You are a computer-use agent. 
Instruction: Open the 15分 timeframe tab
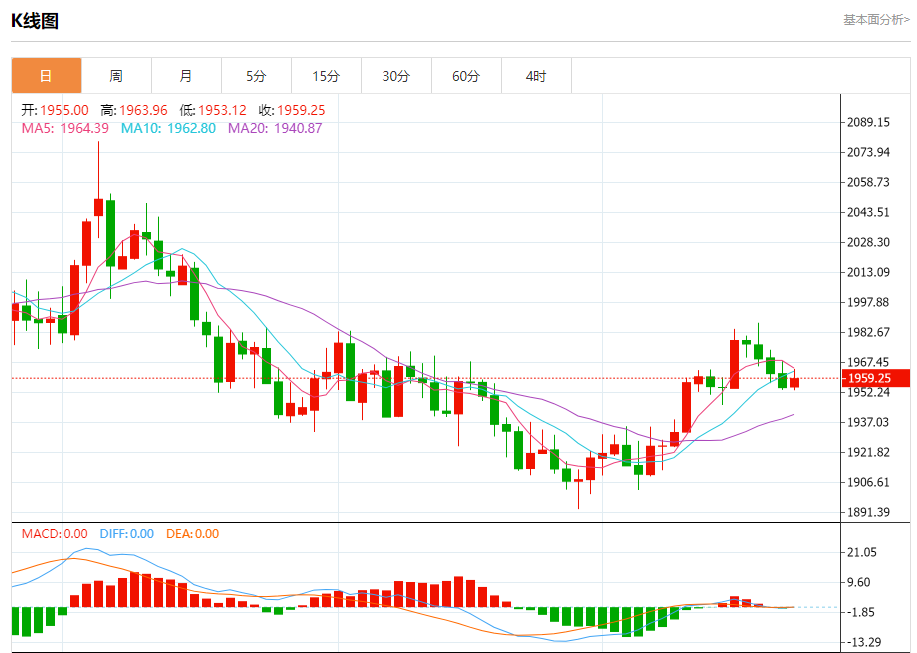[x=326, y=75]
